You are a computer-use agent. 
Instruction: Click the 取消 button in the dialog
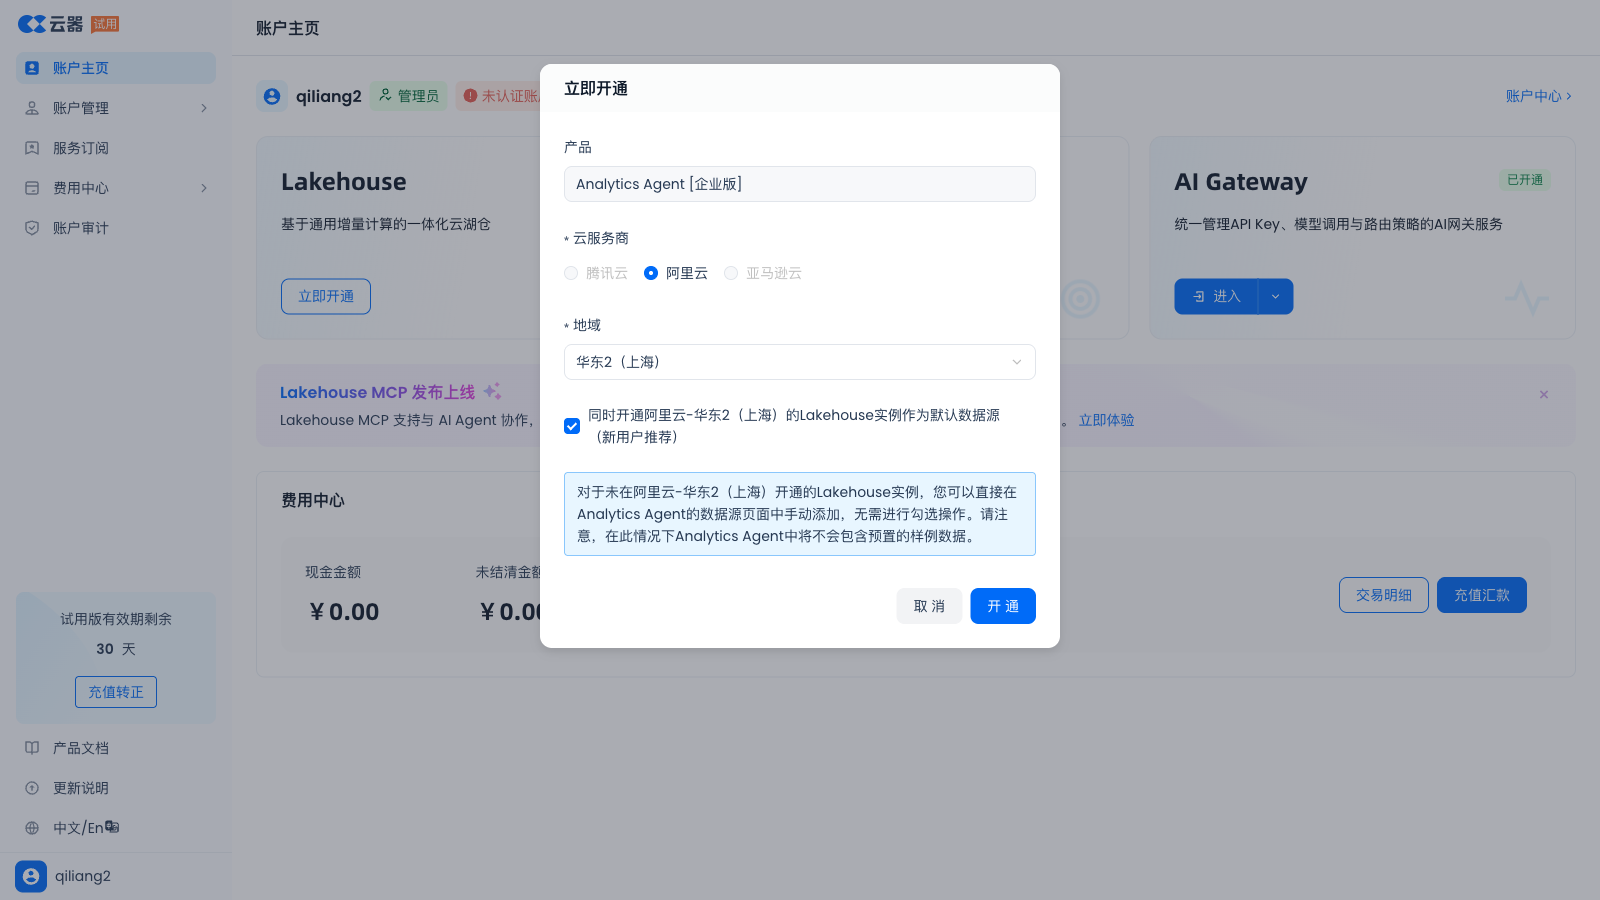tap(929, 606)
